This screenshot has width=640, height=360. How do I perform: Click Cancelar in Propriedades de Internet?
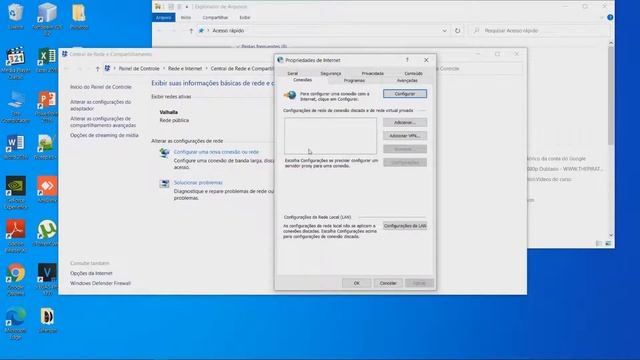click(388, 283)
